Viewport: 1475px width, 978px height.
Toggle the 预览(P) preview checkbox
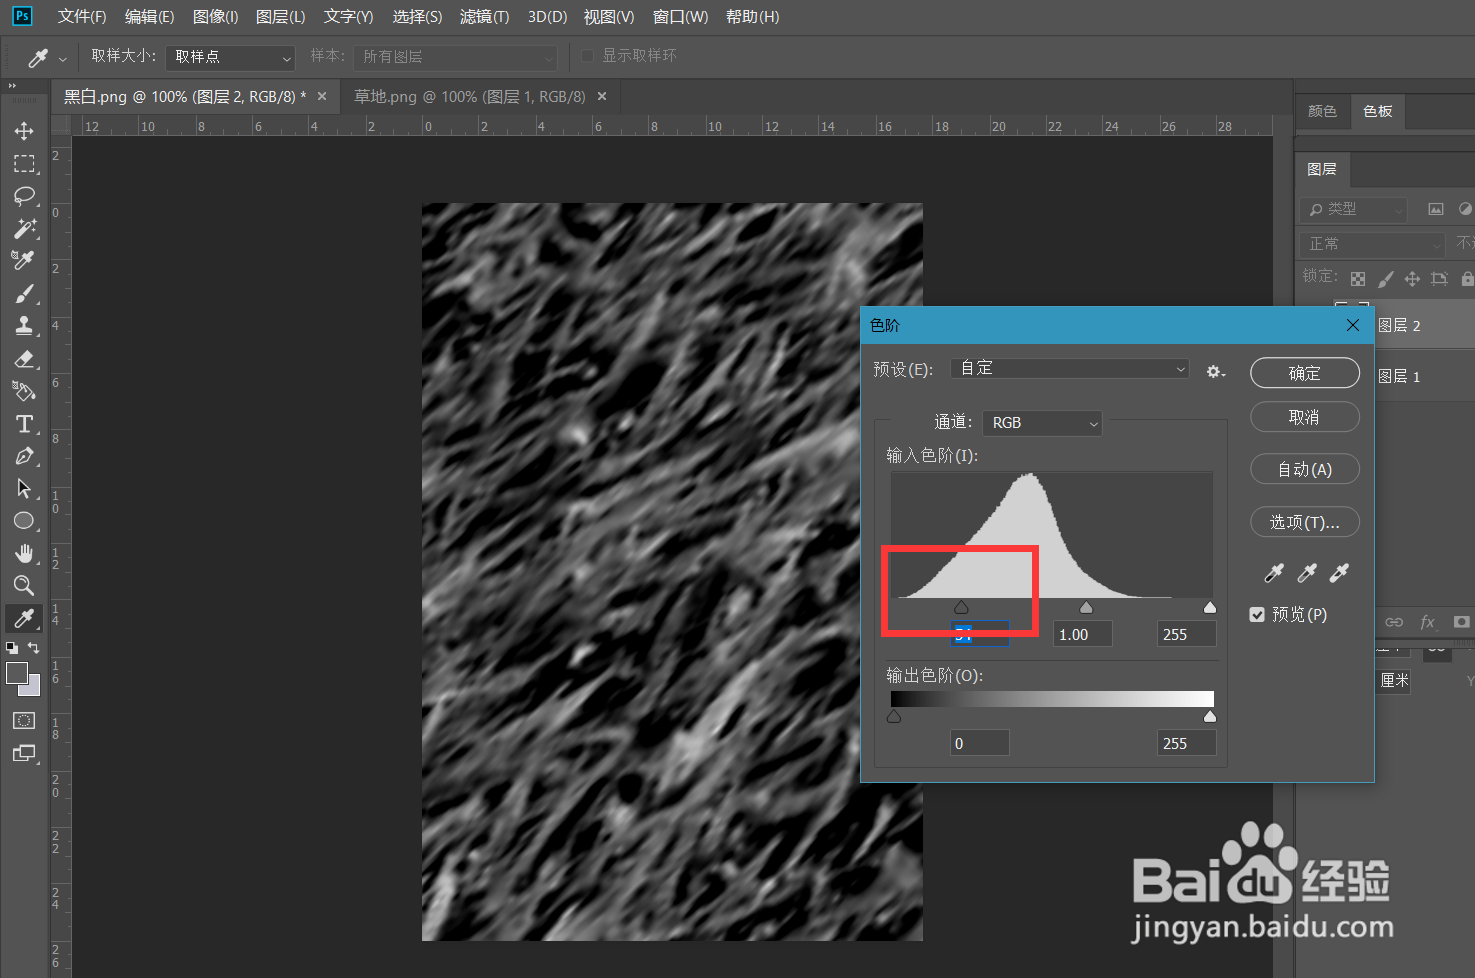1257,615
